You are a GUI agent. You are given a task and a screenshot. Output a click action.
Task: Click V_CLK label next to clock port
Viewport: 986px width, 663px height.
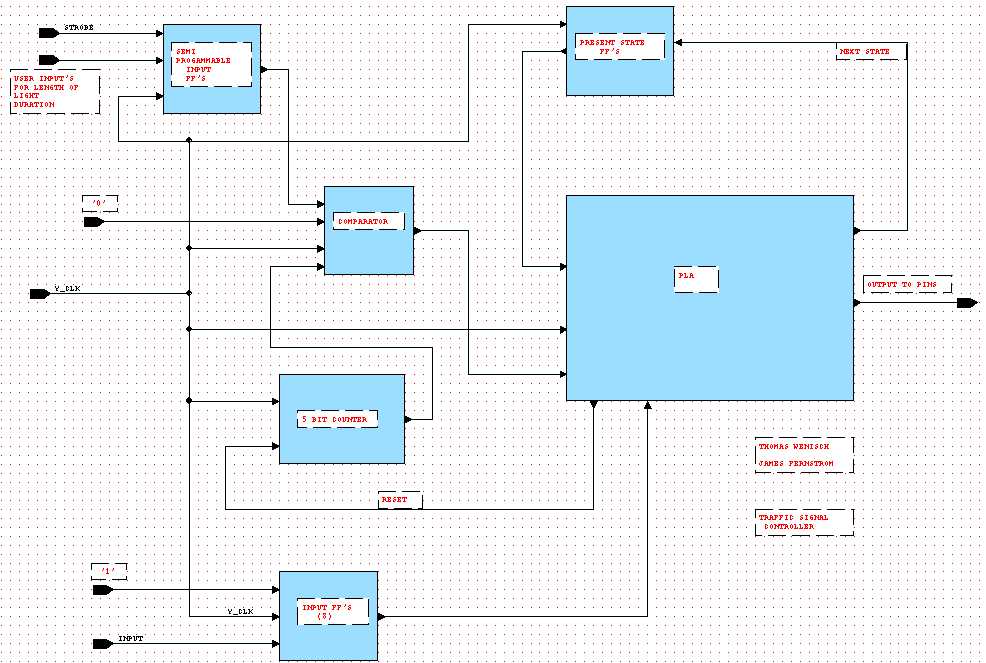click(x=67, y=289)
